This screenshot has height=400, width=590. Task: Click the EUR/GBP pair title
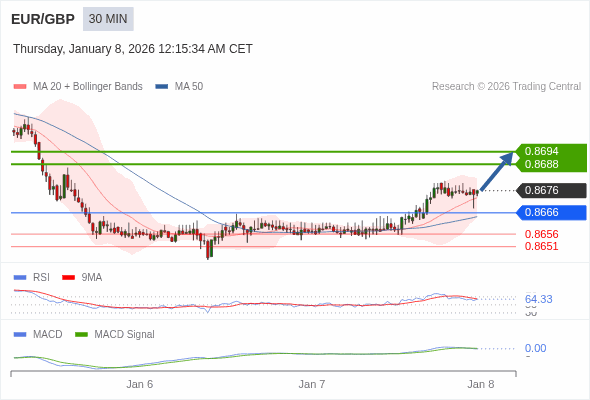click(43, 19)
